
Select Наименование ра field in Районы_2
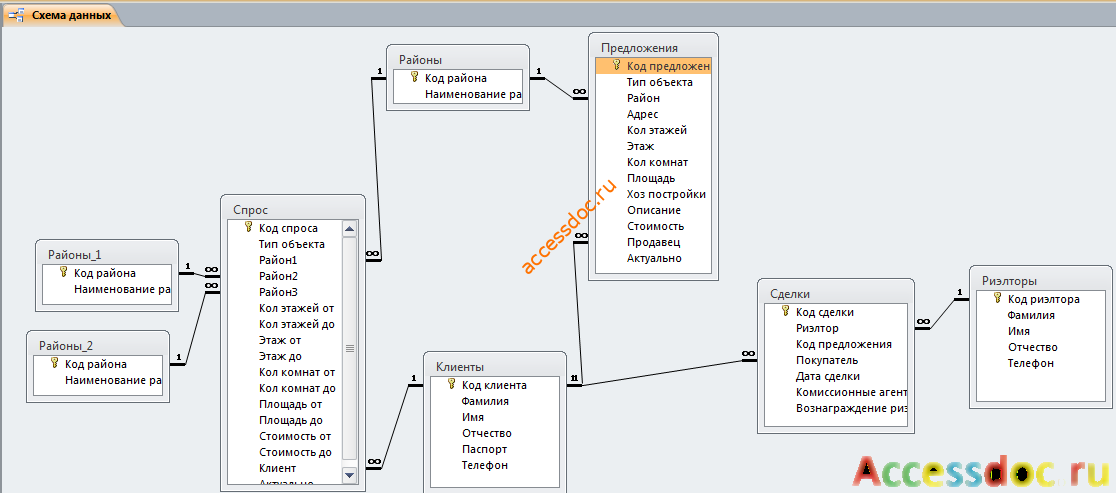(x=112, y=380)
